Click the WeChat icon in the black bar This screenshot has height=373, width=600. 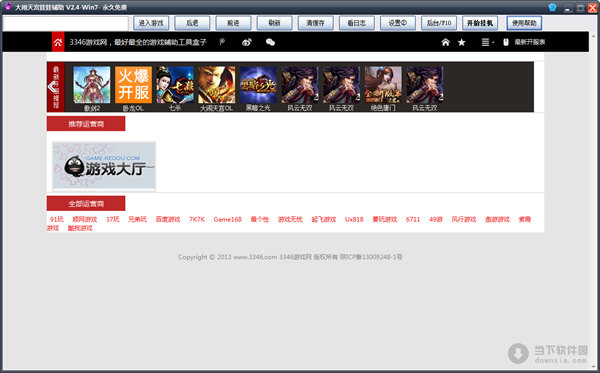tap(270, 42)
